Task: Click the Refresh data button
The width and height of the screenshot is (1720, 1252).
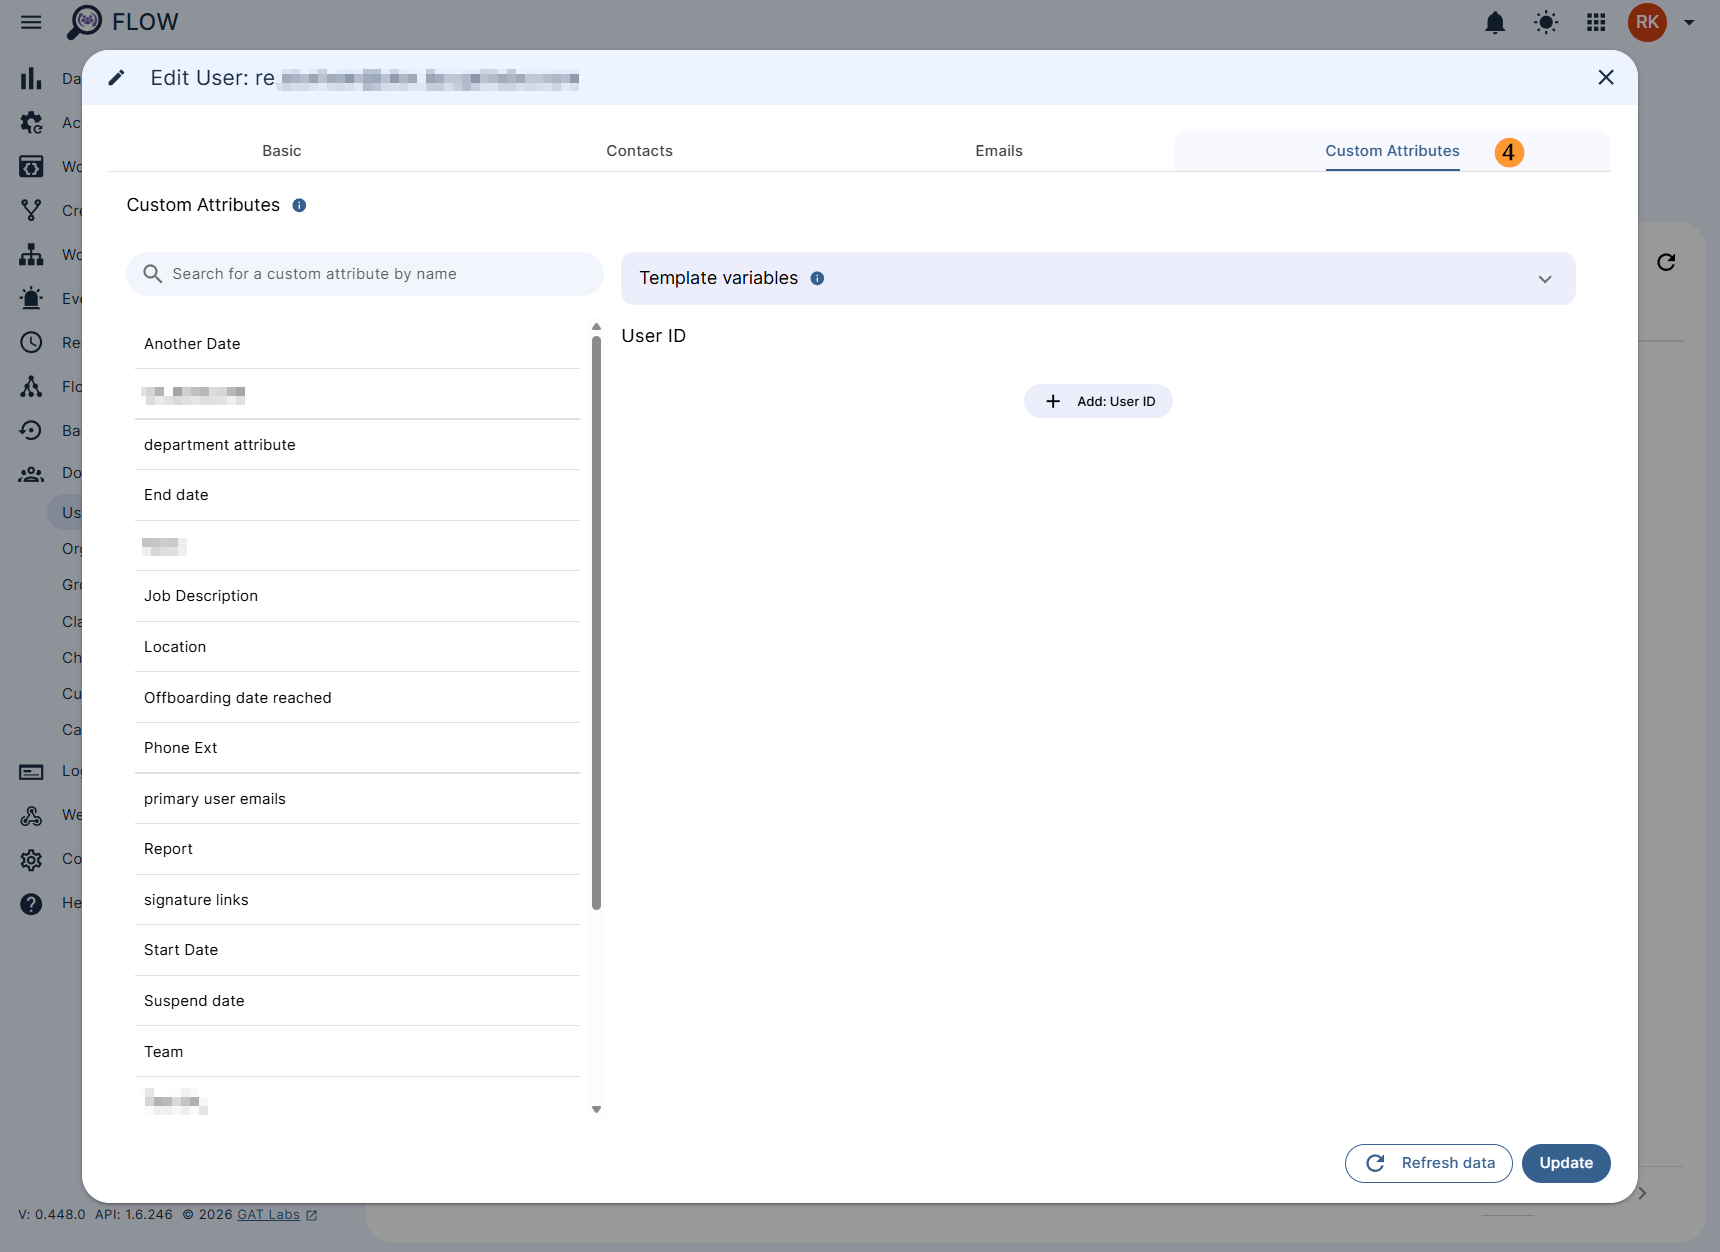Action: (1428, 1163)
